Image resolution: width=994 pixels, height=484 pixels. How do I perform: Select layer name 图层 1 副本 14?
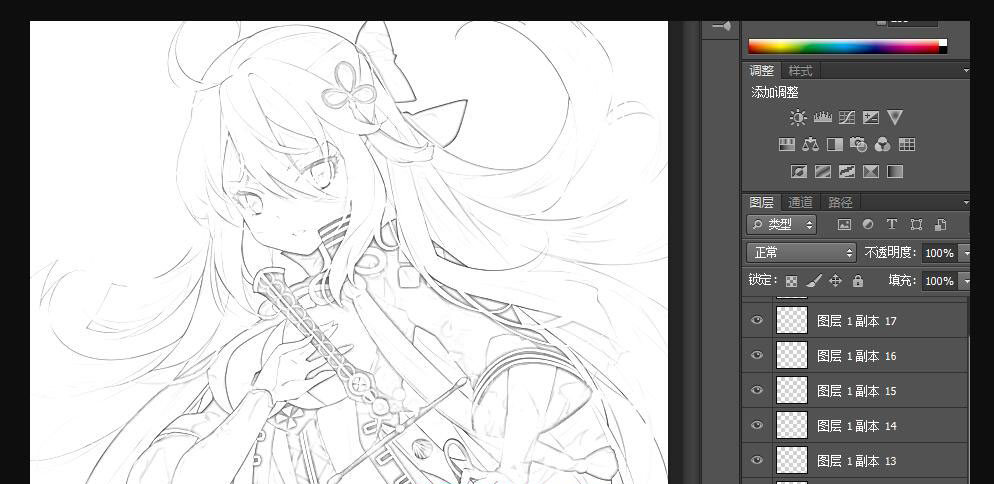856,426
